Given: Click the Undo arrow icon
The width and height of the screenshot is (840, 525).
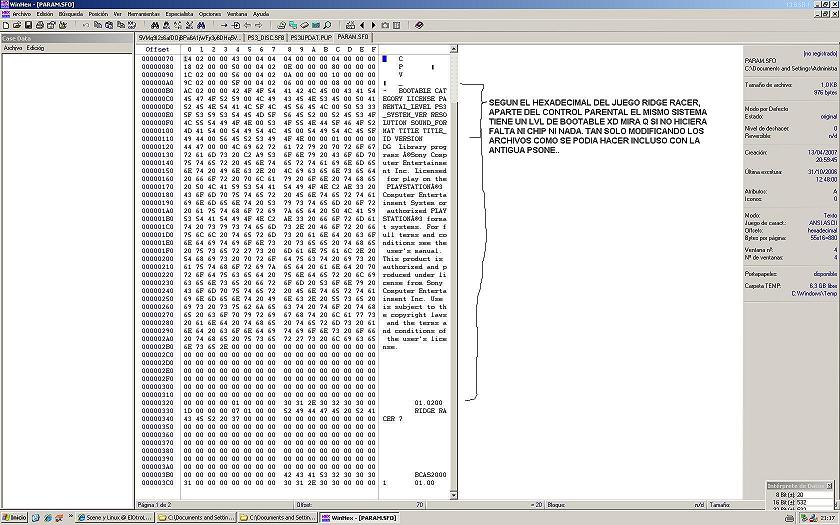Looking at the screenshot, I should pos(86,25).
